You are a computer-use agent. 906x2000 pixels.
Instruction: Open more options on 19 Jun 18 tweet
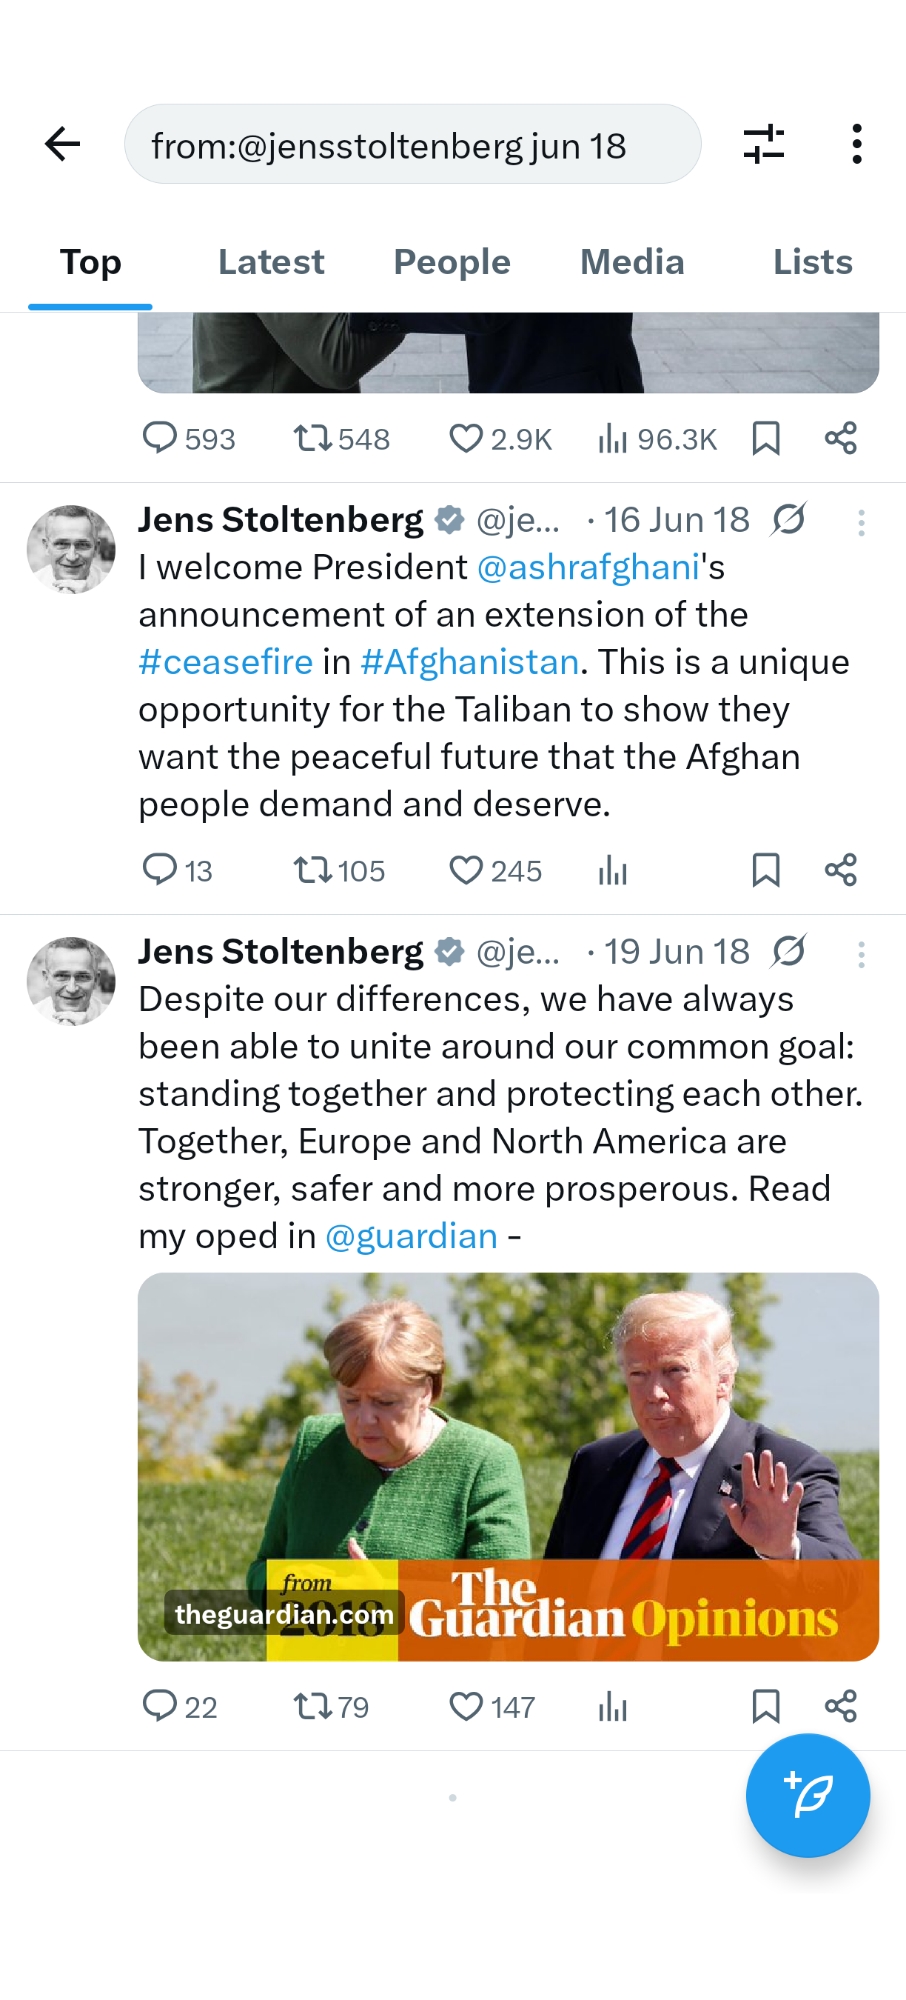point(861,954)
